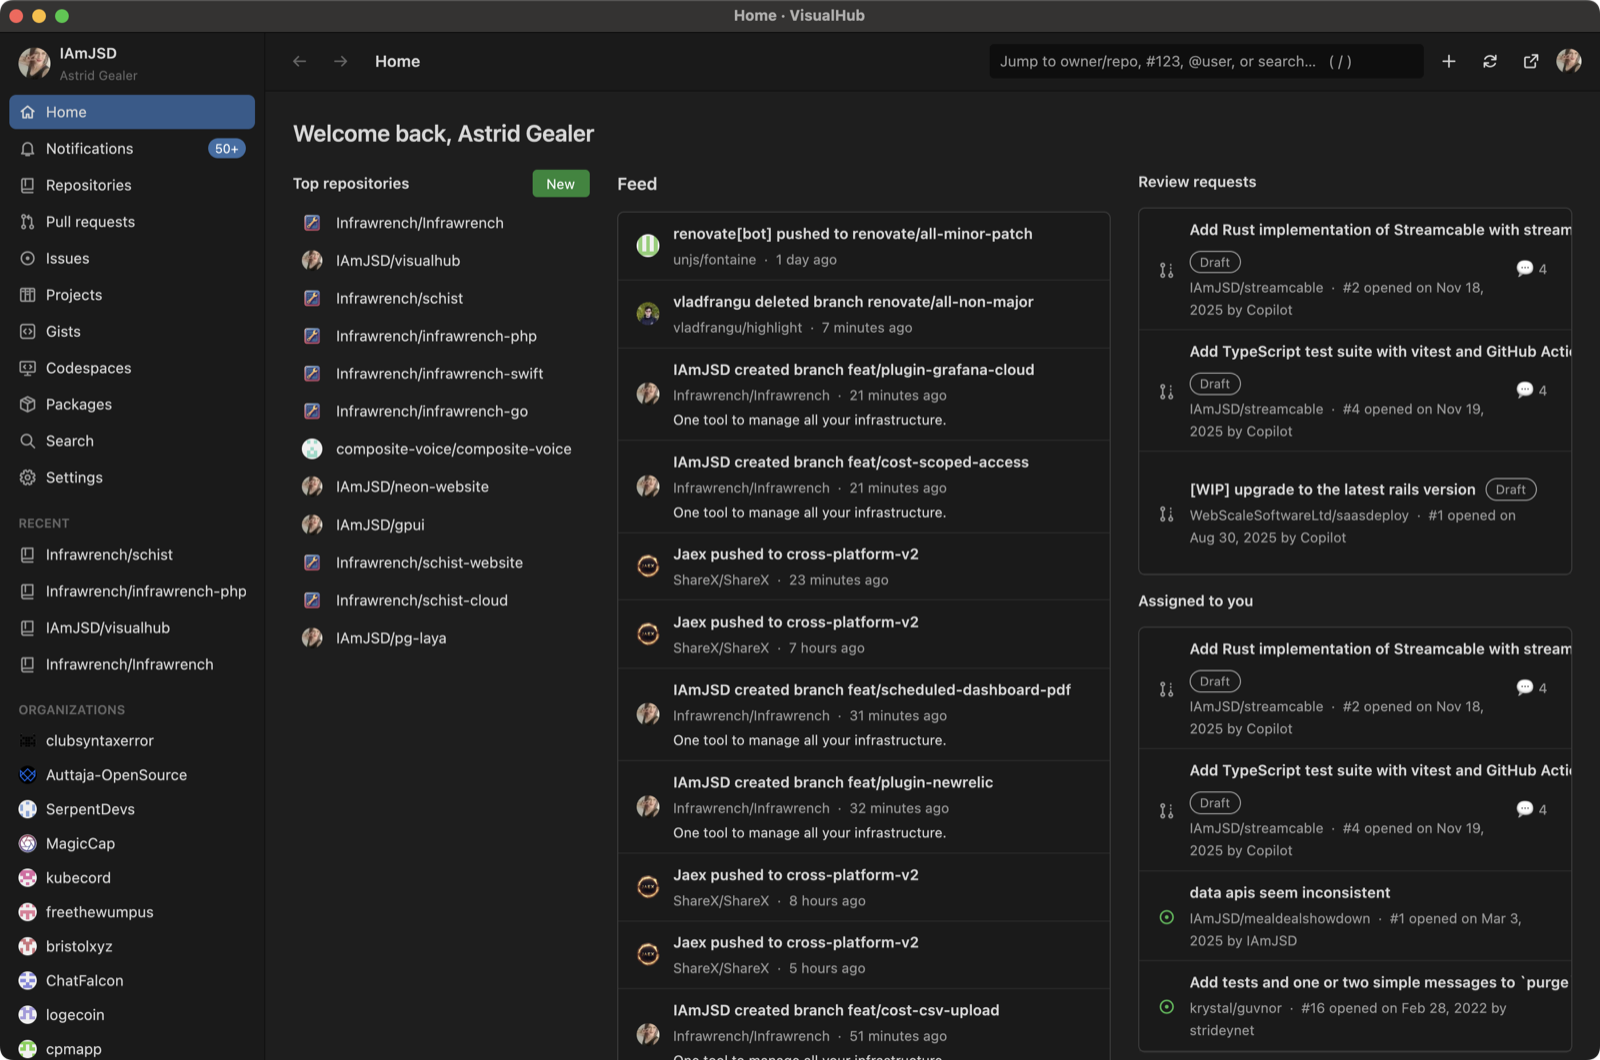
Task: Go back using the left arrow
Action: click(x=299, y=61)
